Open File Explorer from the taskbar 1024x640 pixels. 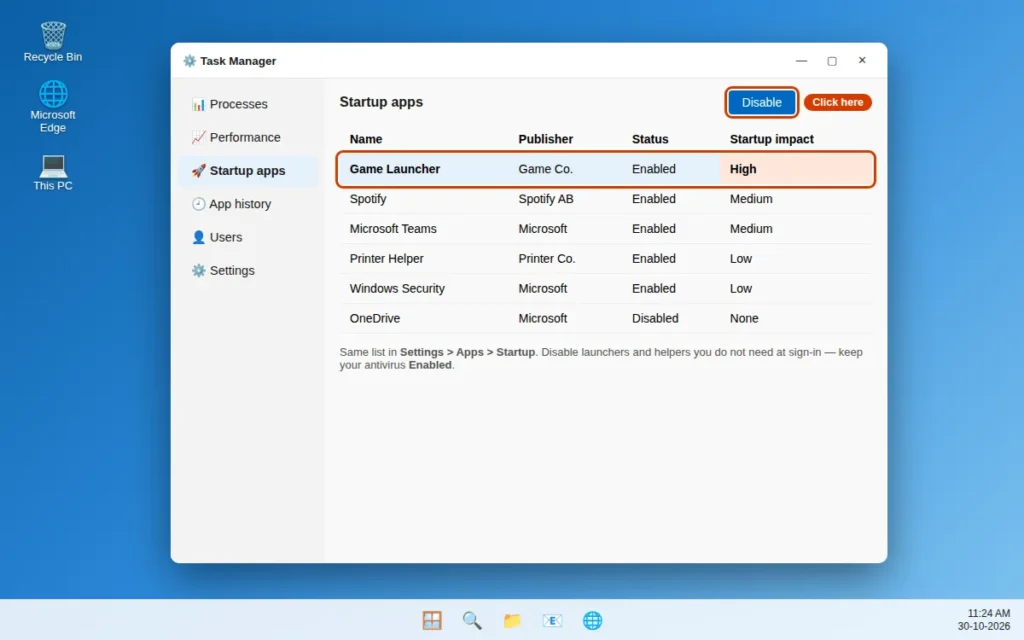(x=512, y=620)
